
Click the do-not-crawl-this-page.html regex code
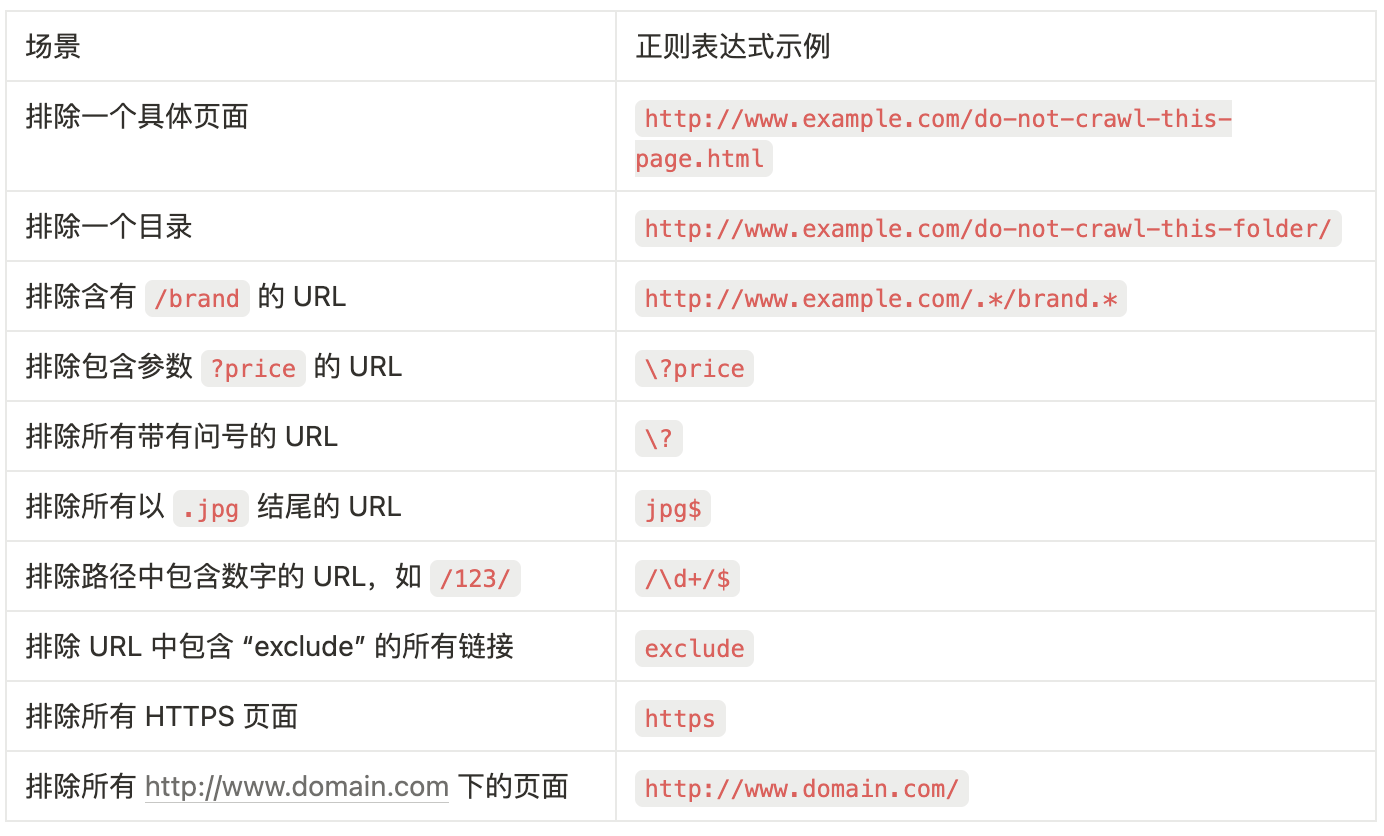coord(934,138)
